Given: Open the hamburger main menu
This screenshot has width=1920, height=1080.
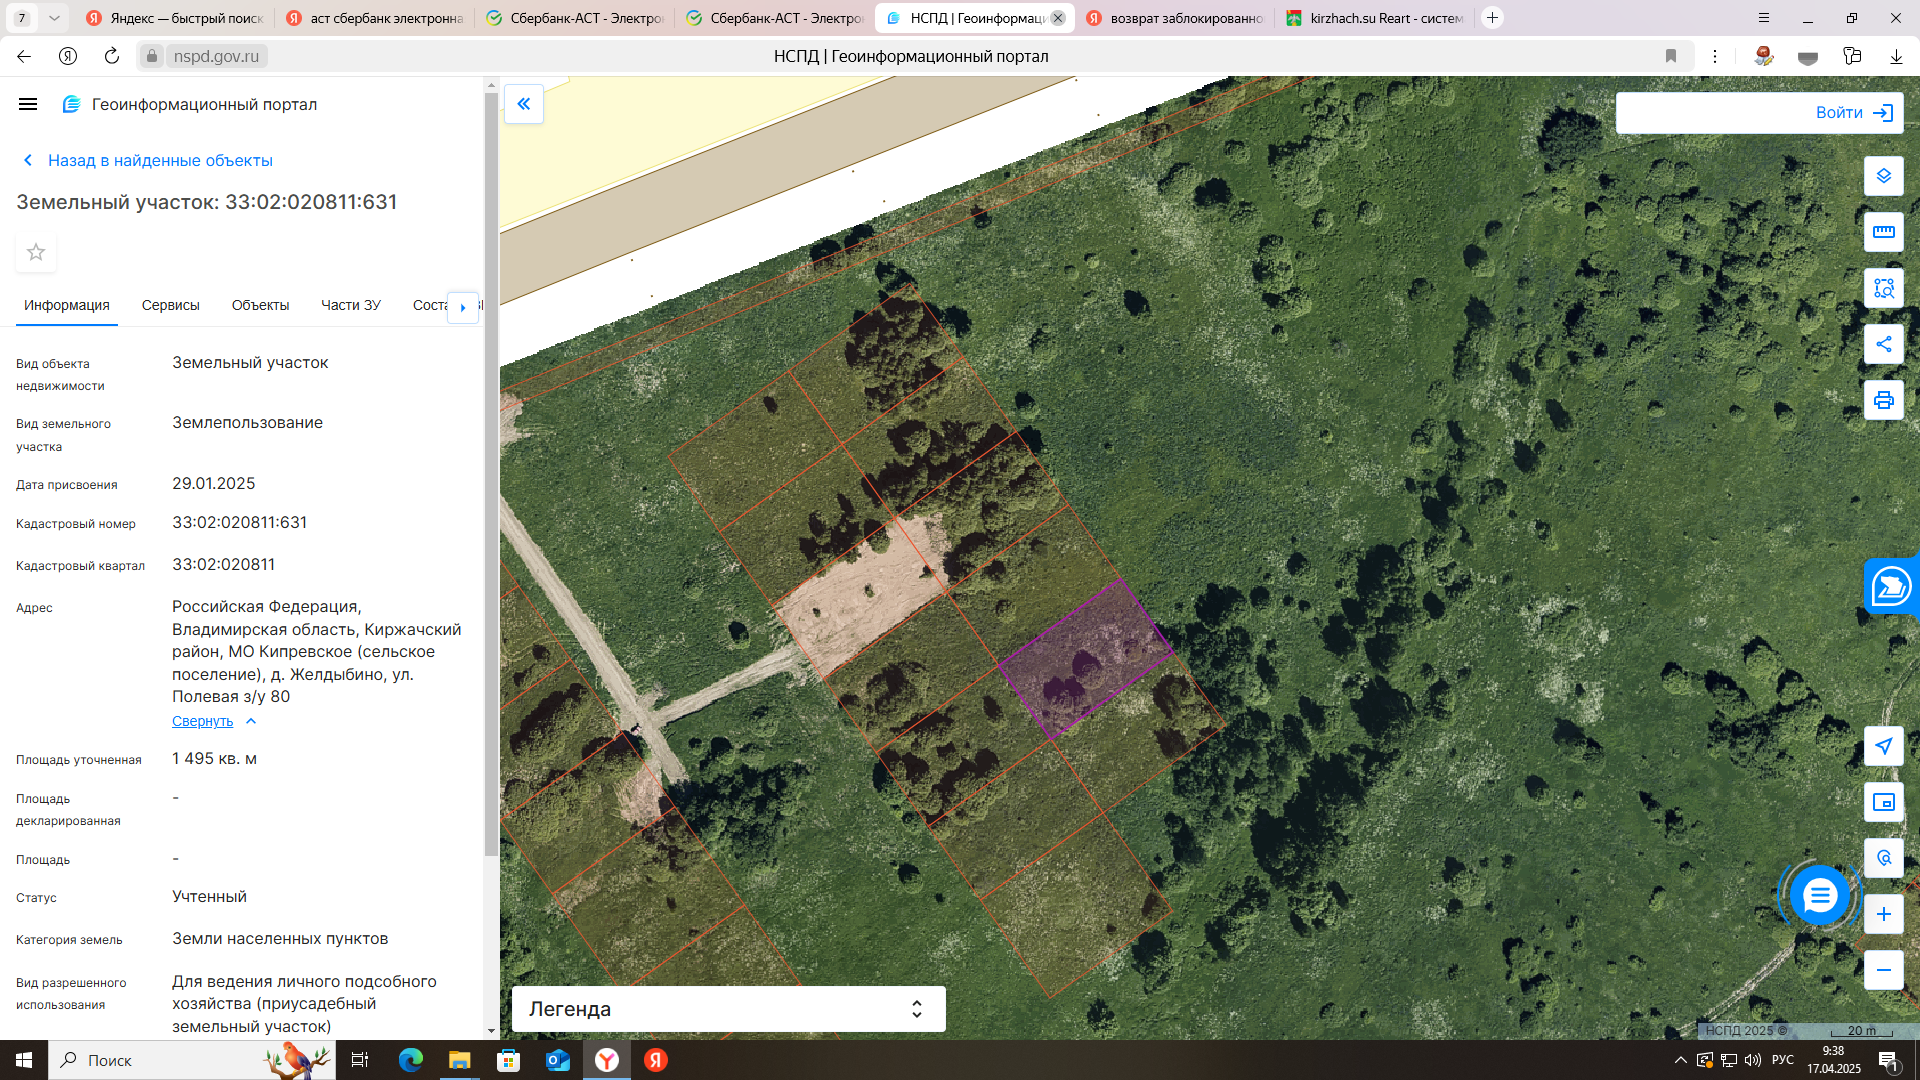Looking at the screenshot, I should [28, 104].
